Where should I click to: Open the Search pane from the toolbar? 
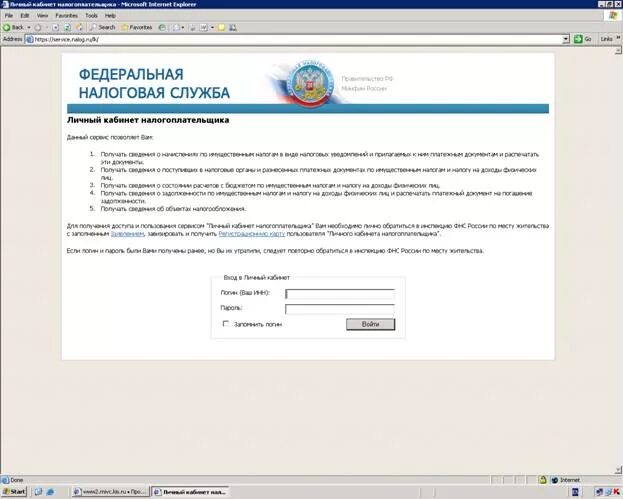click(x=102, y=27)
